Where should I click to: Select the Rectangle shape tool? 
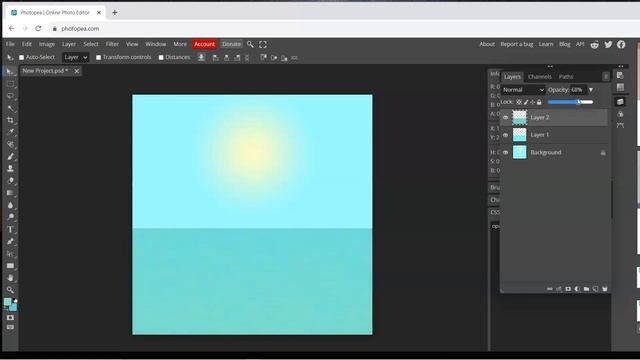click(10, 266)
